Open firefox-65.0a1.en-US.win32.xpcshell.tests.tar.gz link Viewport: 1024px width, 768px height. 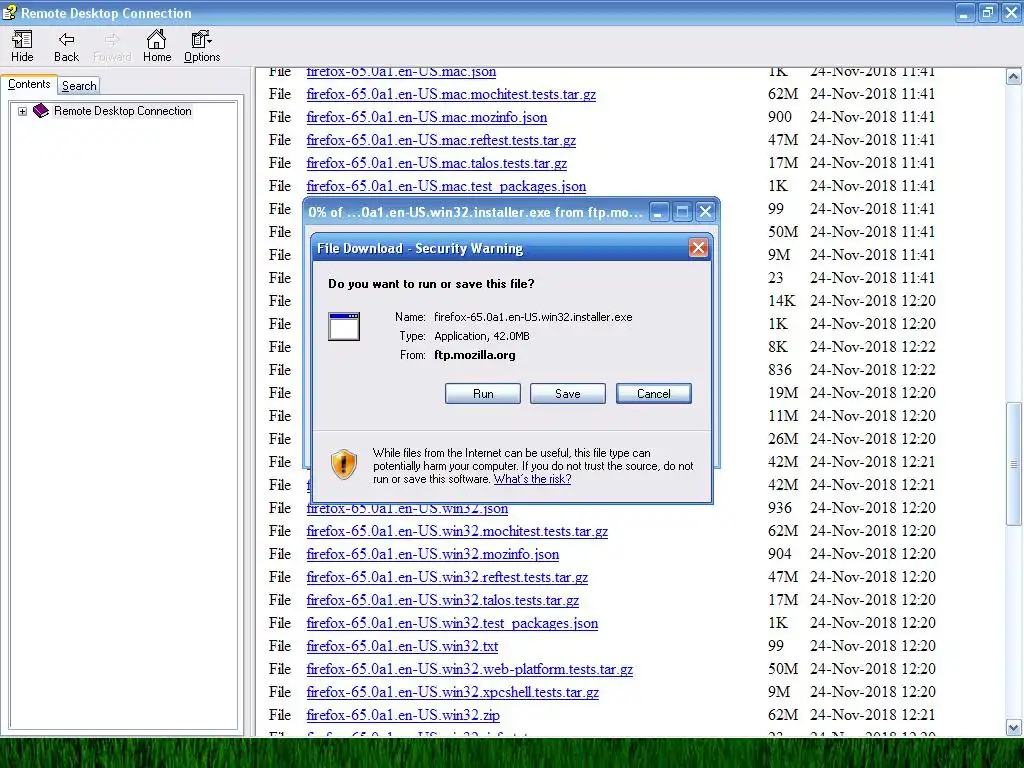point(453,692)
